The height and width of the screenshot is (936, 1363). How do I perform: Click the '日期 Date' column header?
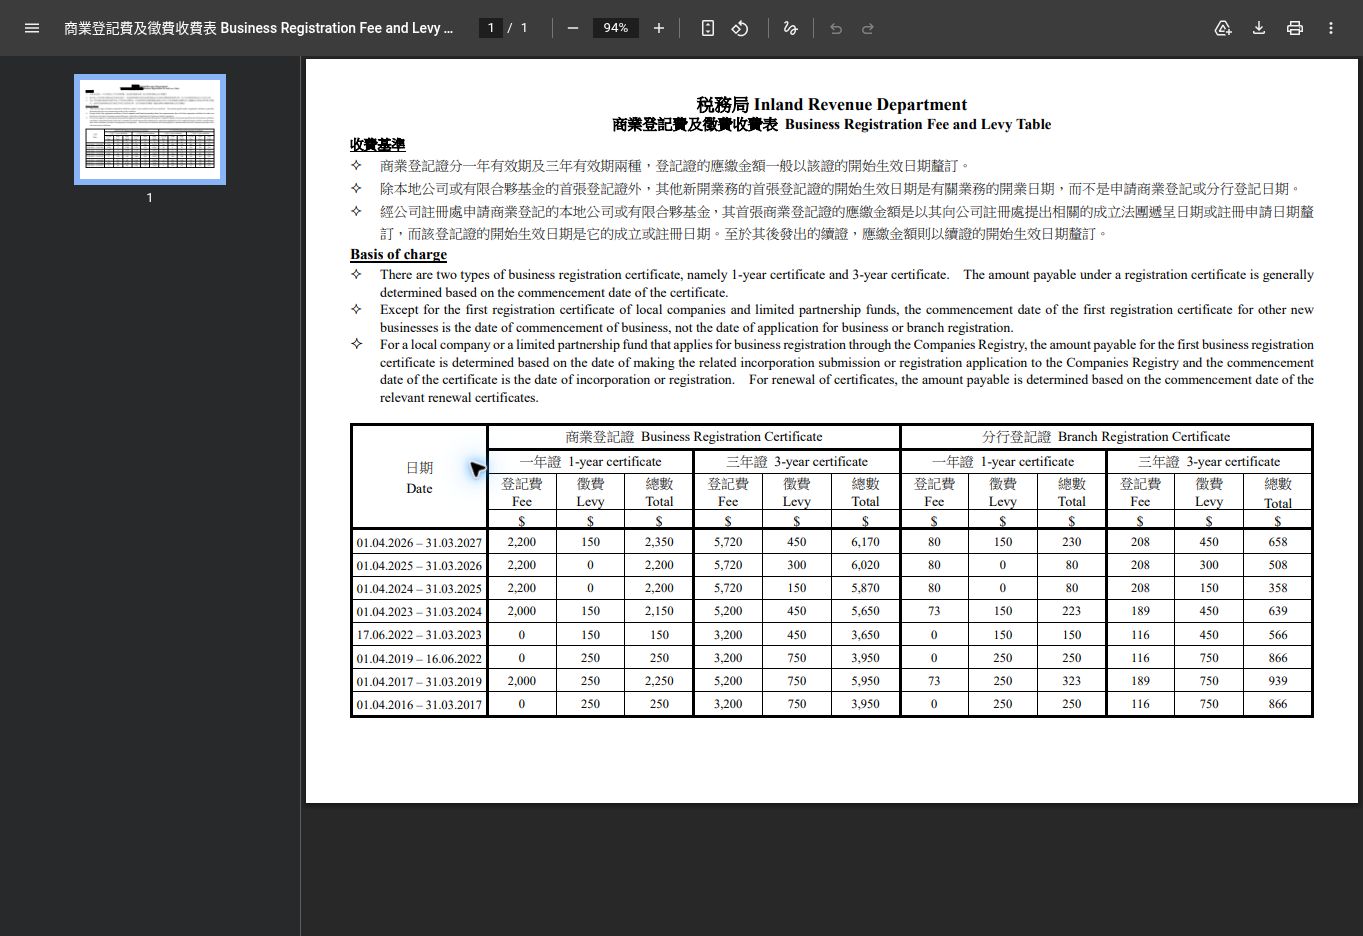[419, 478]
